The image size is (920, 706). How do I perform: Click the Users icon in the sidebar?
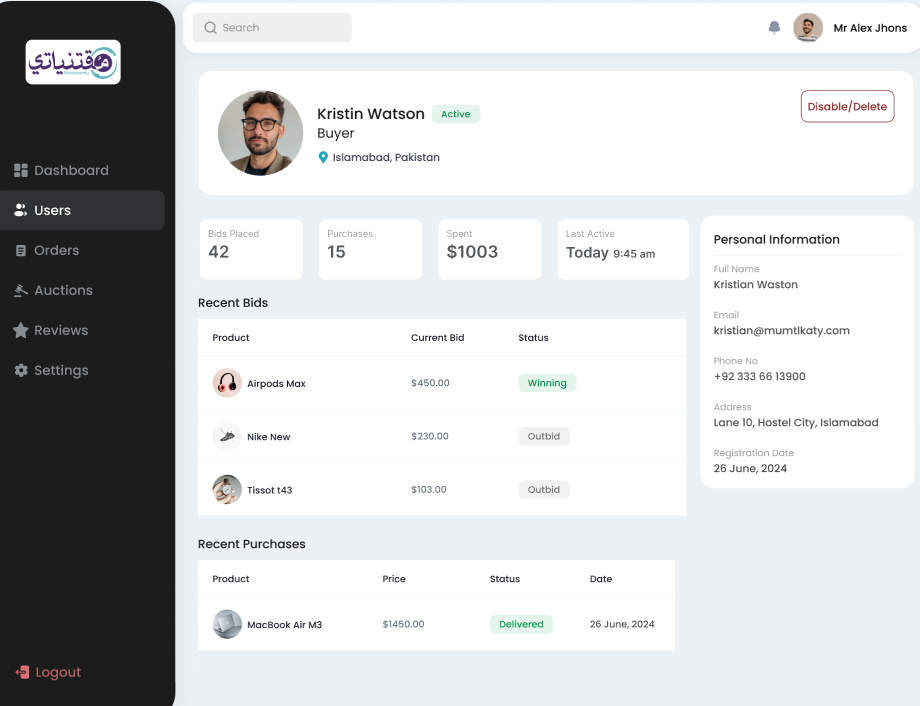[21, 210]
